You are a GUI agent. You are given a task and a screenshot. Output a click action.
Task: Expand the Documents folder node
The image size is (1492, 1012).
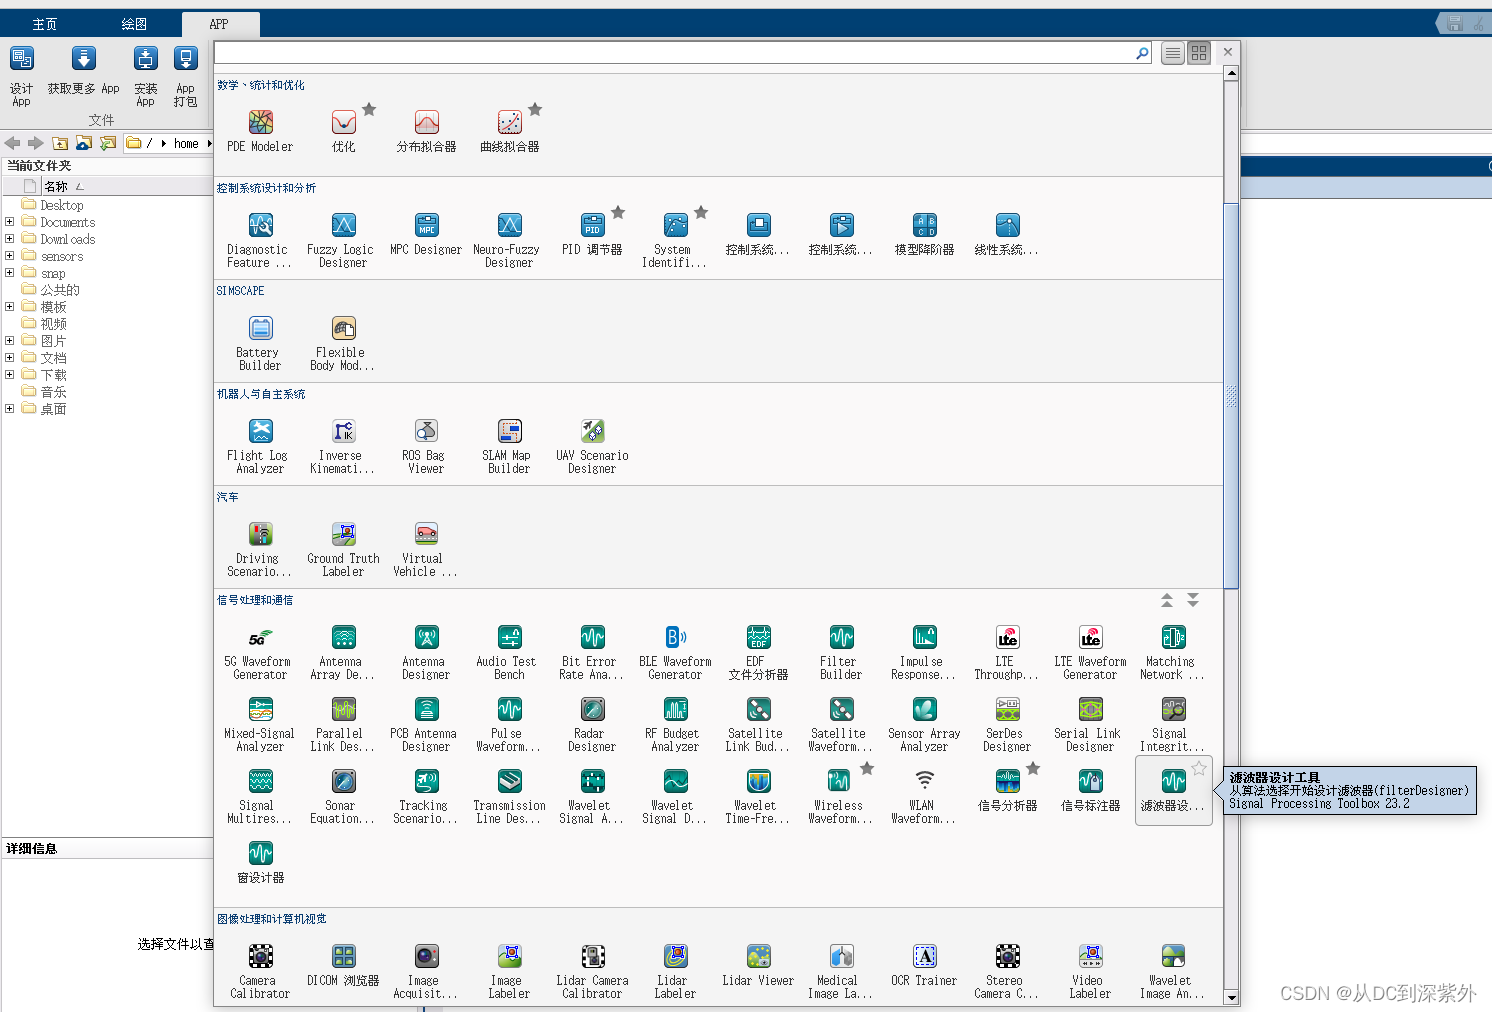9,222
